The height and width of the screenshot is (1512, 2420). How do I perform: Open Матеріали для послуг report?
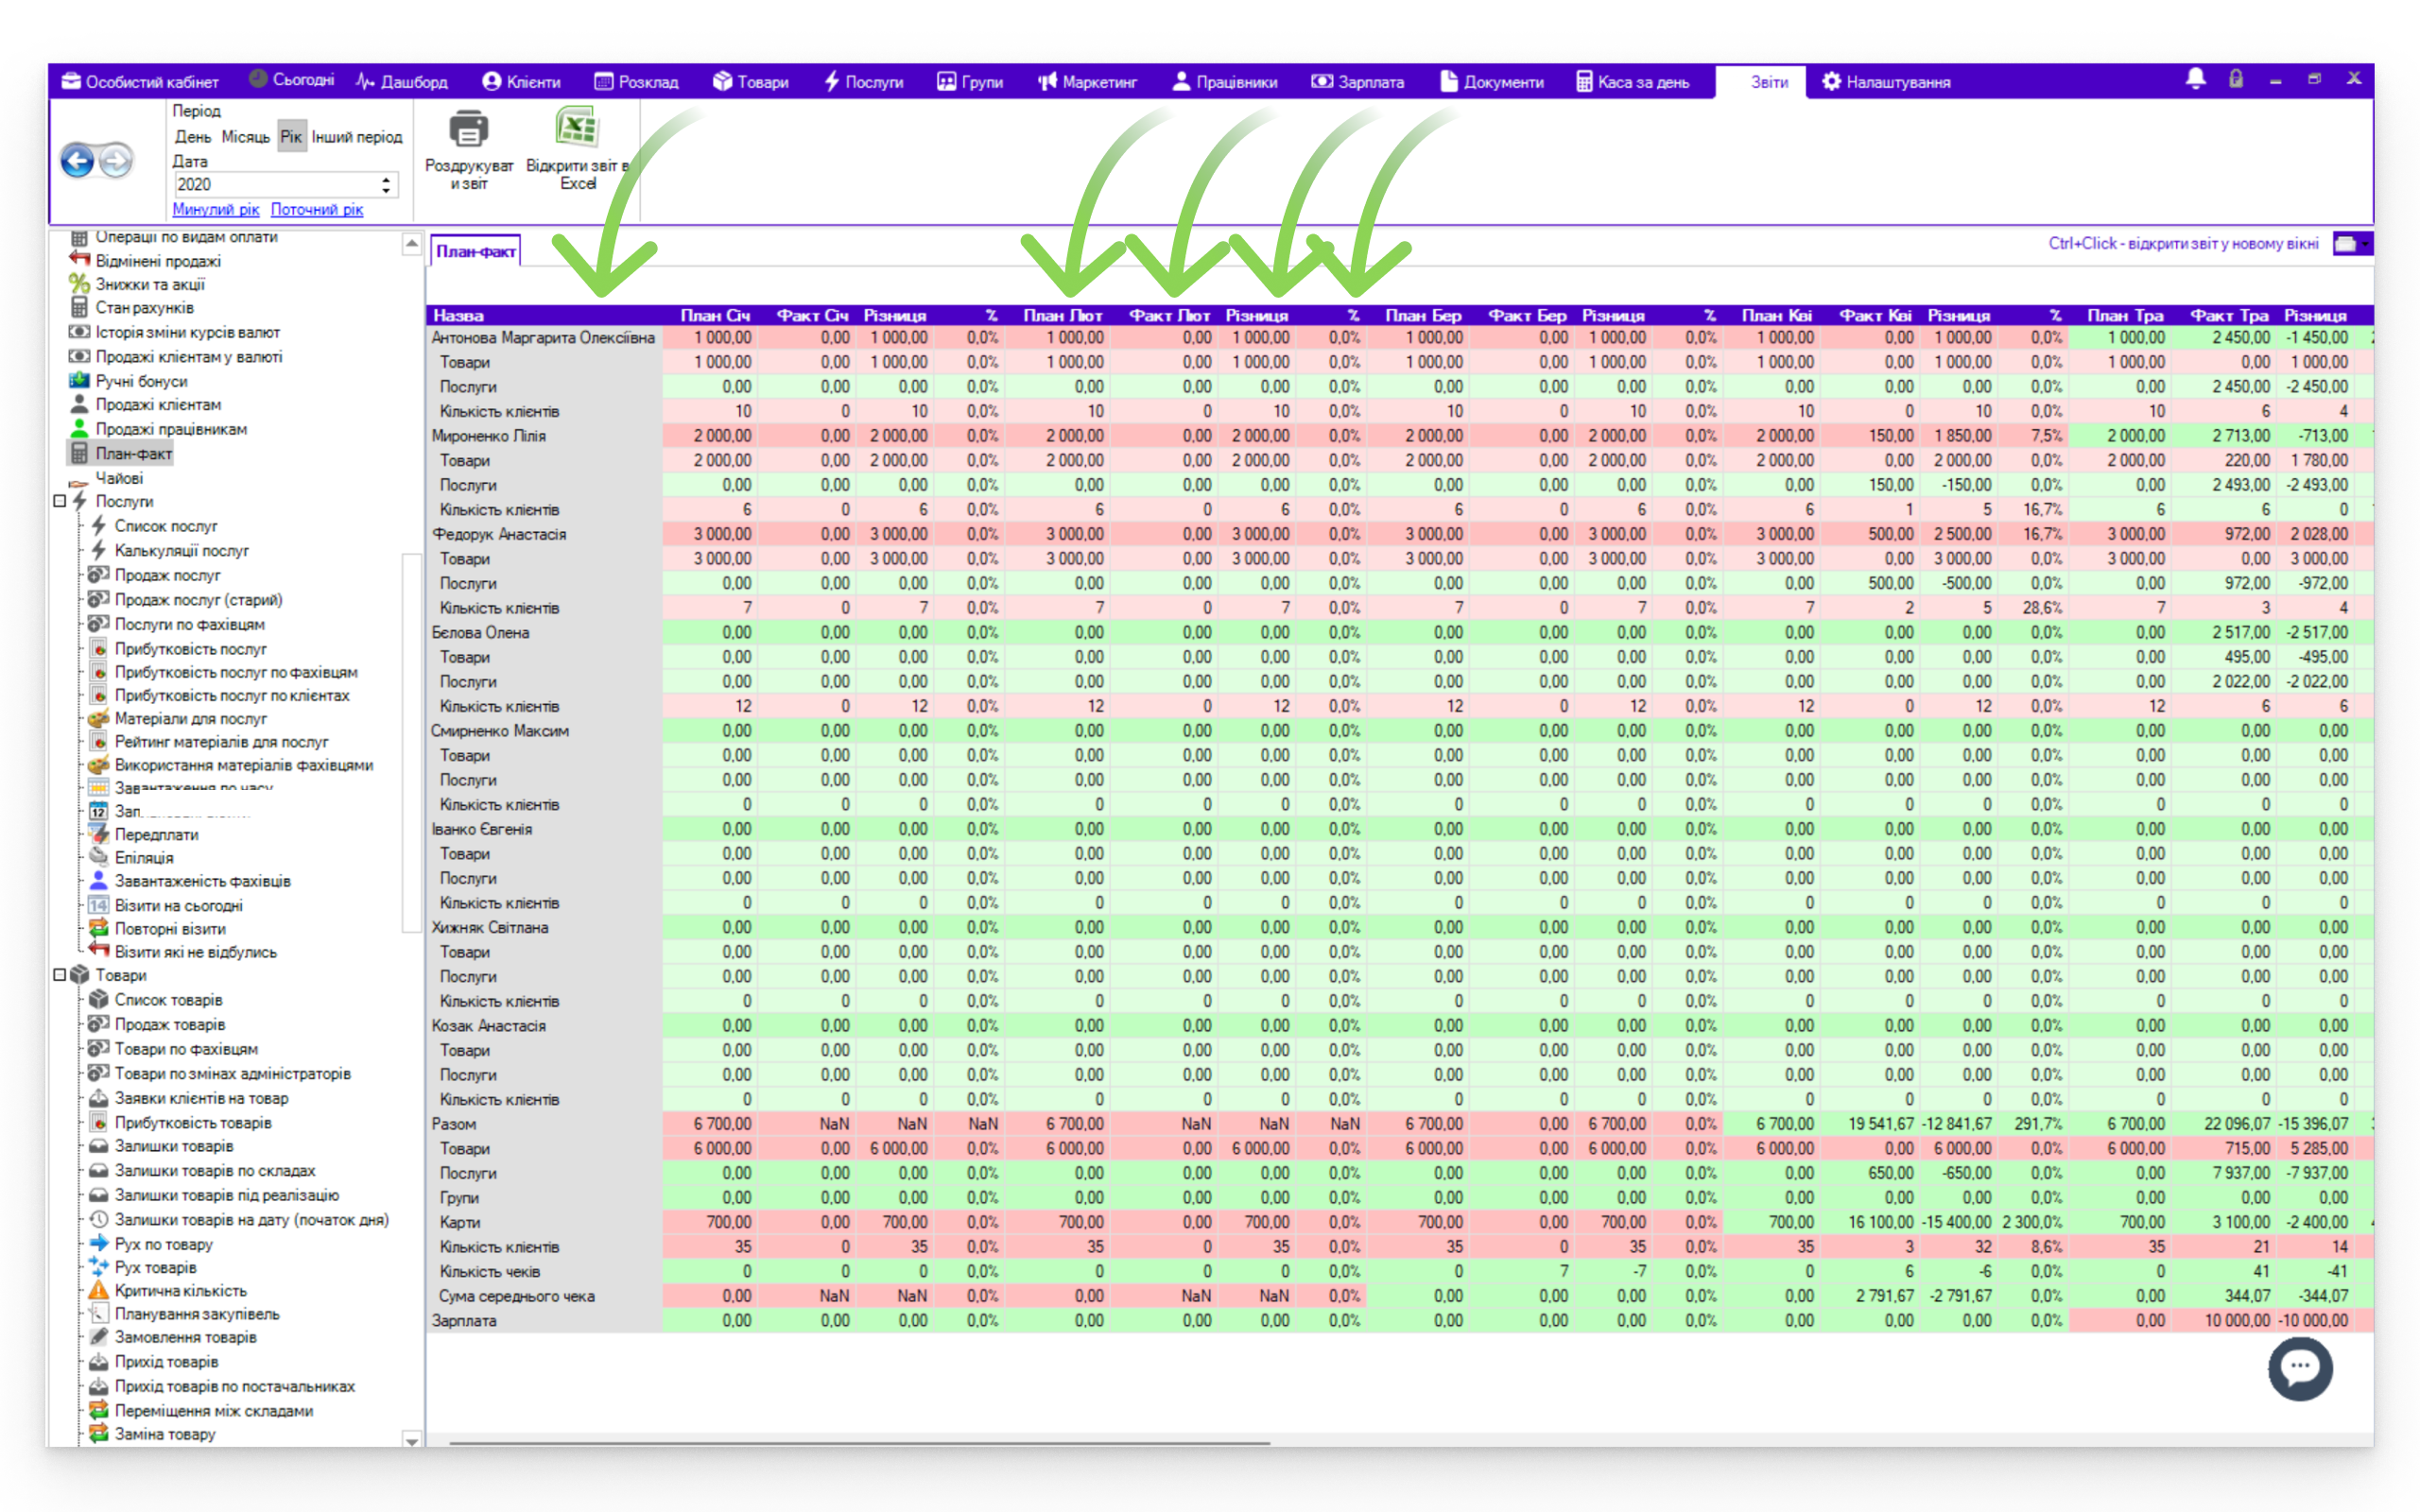(190, 719)
